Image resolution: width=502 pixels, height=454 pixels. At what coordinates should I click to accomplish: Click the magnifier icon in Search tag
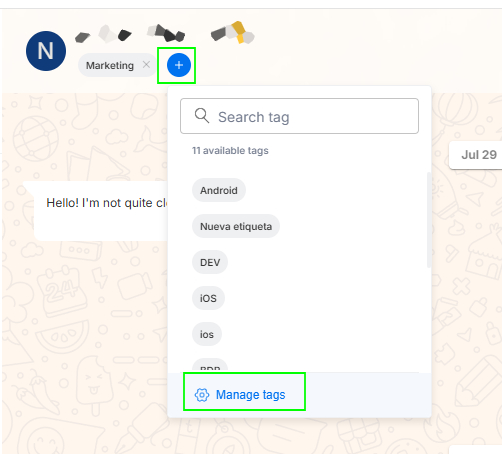coord(202,116)
